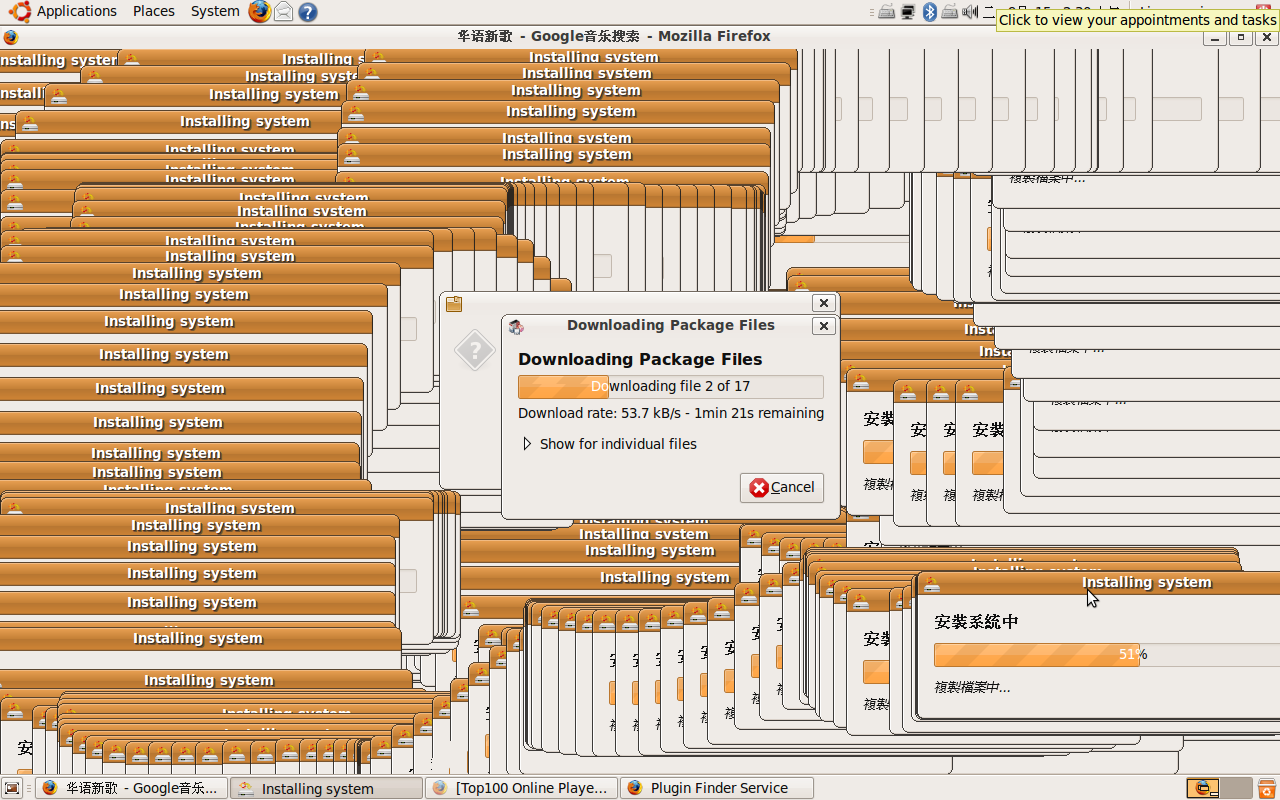Switch to Installing system taskbar button
Viewport: 1280px width, 800px height.
[x=326, y=788]
